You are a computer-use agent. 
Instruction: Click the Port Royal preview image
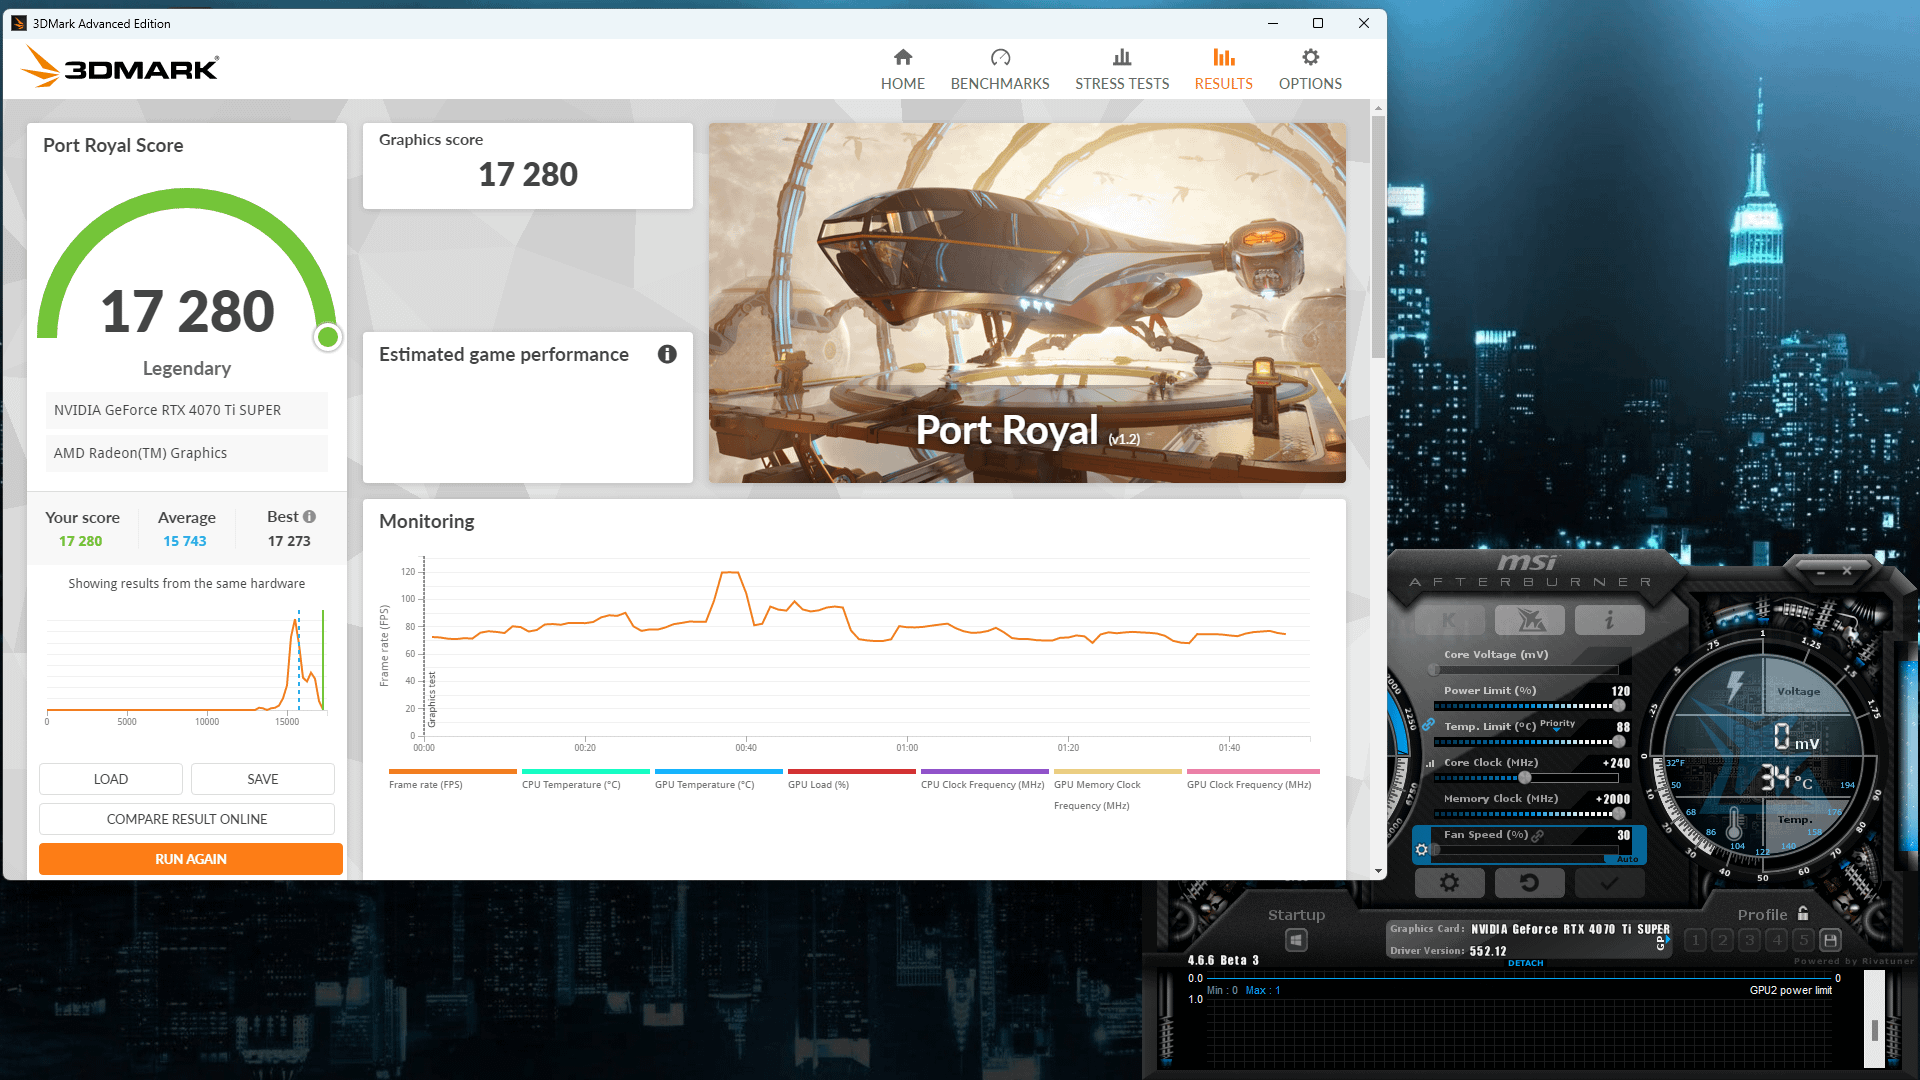[1027, 303]
